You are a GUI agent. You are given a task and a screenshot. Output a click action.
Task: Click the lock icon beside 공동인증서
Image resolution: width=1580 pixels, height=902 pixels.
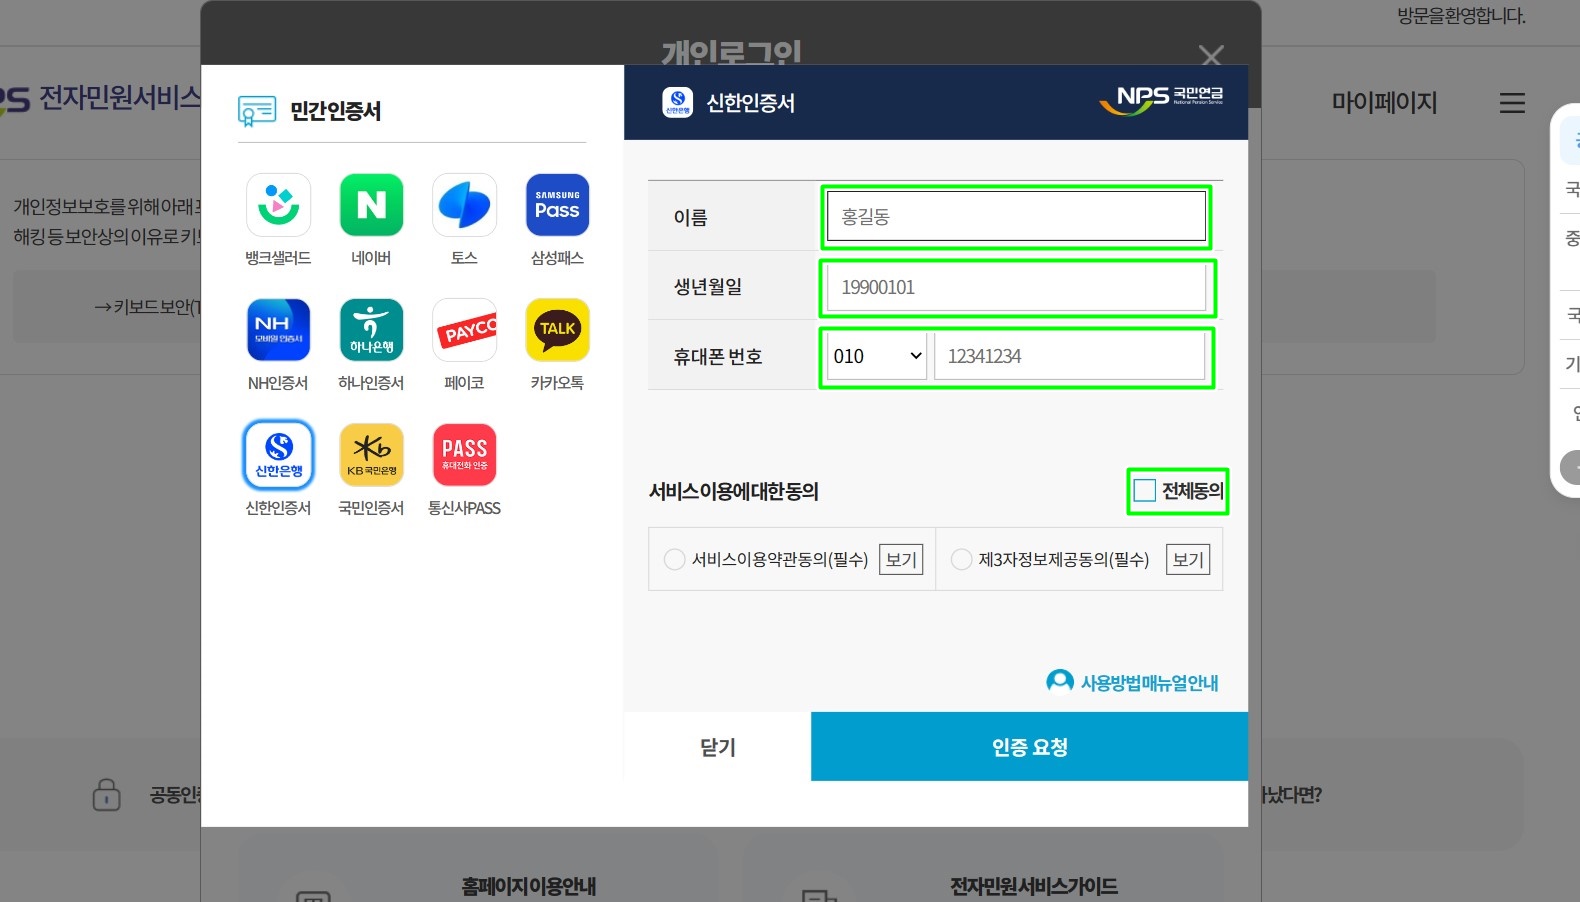click(x=107, y=795)
